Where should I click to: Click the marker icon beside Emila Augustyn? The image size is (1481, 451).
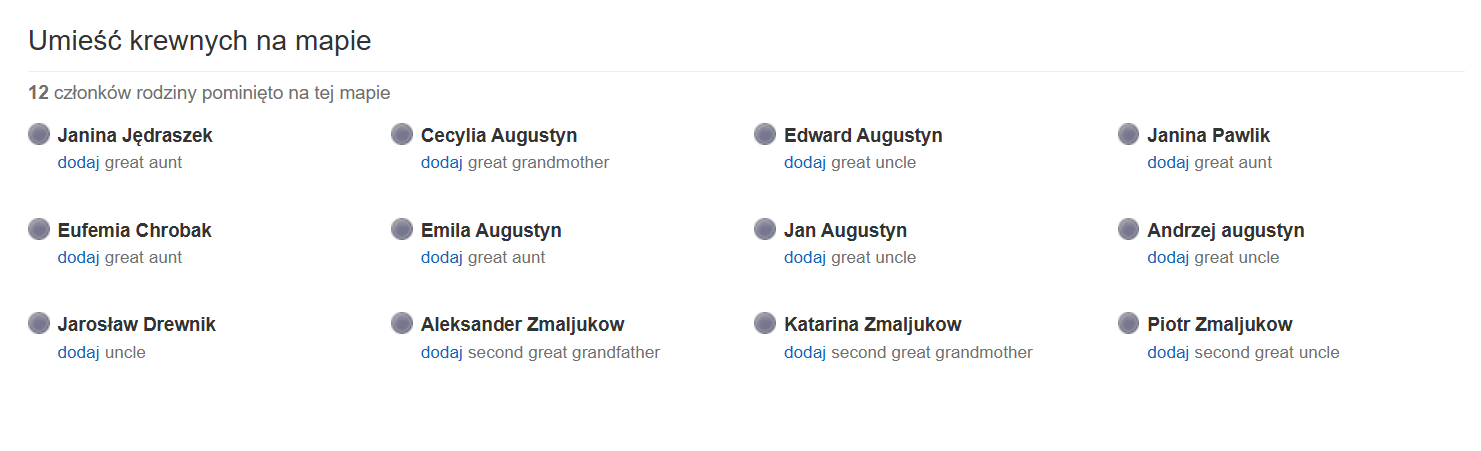402,229
